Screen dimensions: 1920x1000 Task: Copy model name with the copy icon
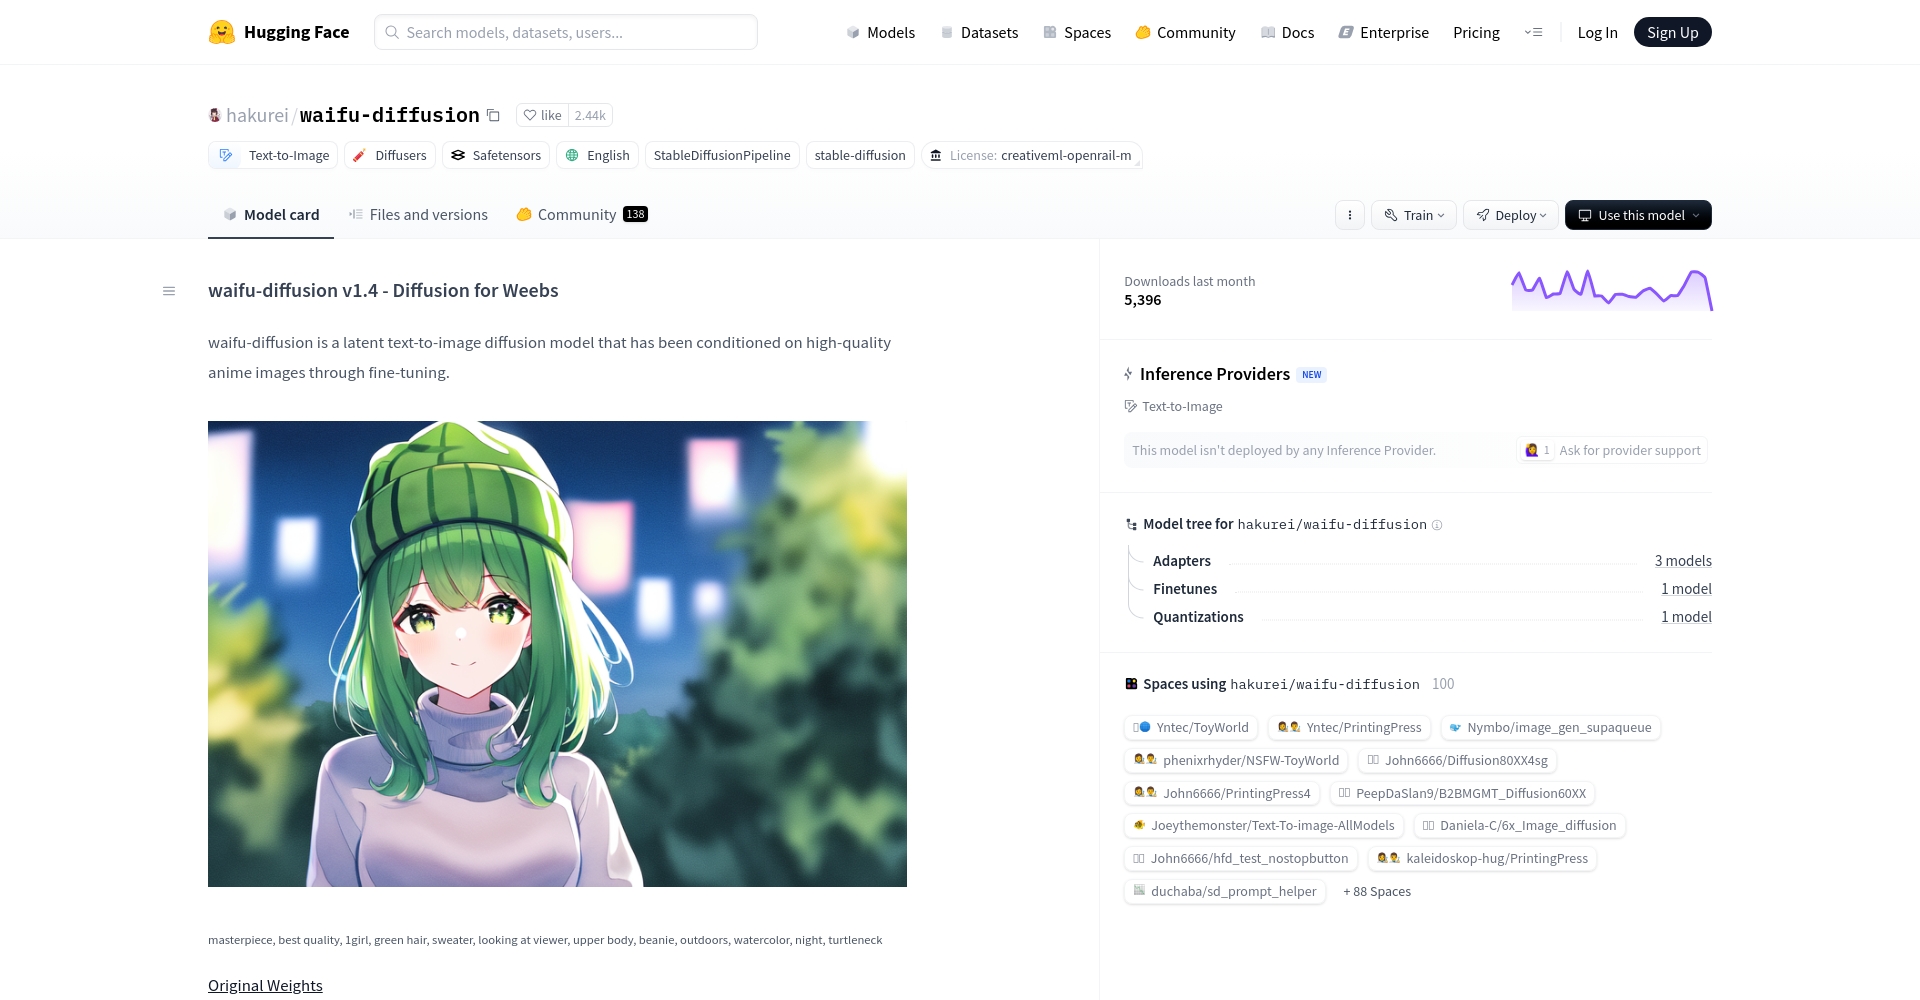[x=493, y=115]
